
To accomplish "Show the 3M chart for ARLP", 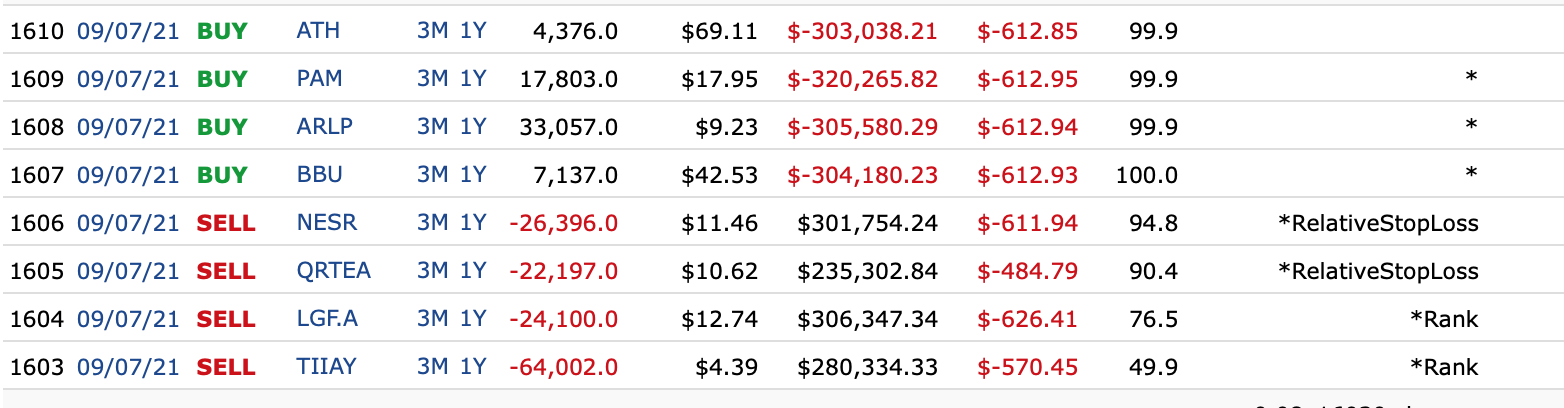I will (x=433, y=127).
